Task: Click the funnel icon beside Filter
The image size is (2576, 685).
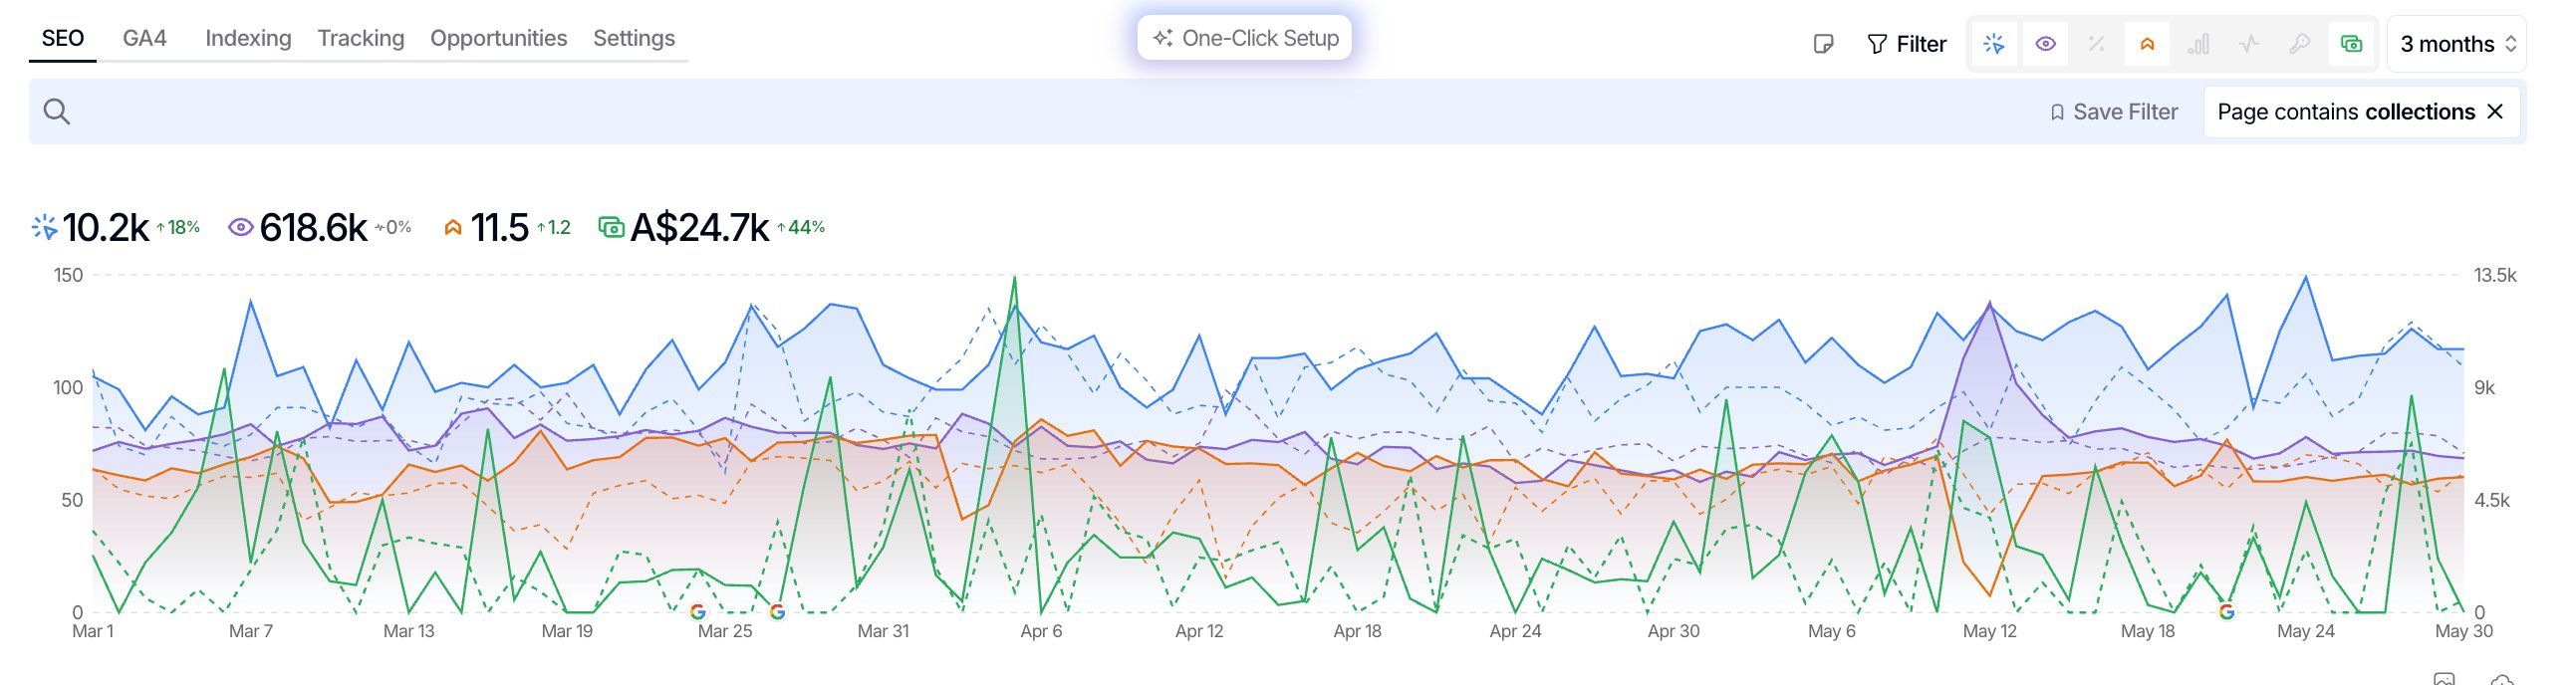Action: [x=1877, y=44]
